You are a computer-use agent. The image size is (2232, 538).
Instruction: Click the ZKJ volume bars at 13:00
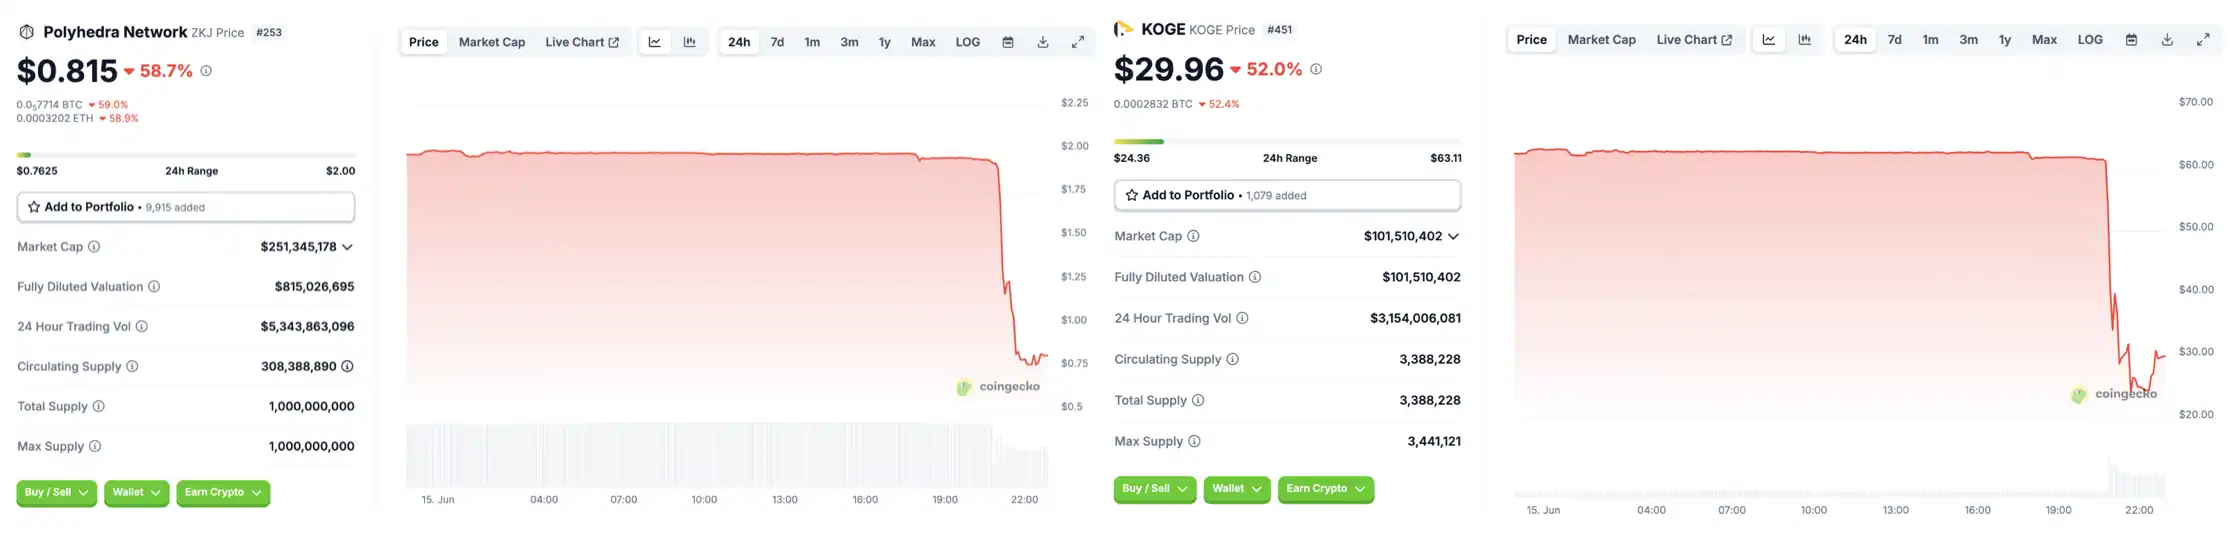[x=785, y=457]
